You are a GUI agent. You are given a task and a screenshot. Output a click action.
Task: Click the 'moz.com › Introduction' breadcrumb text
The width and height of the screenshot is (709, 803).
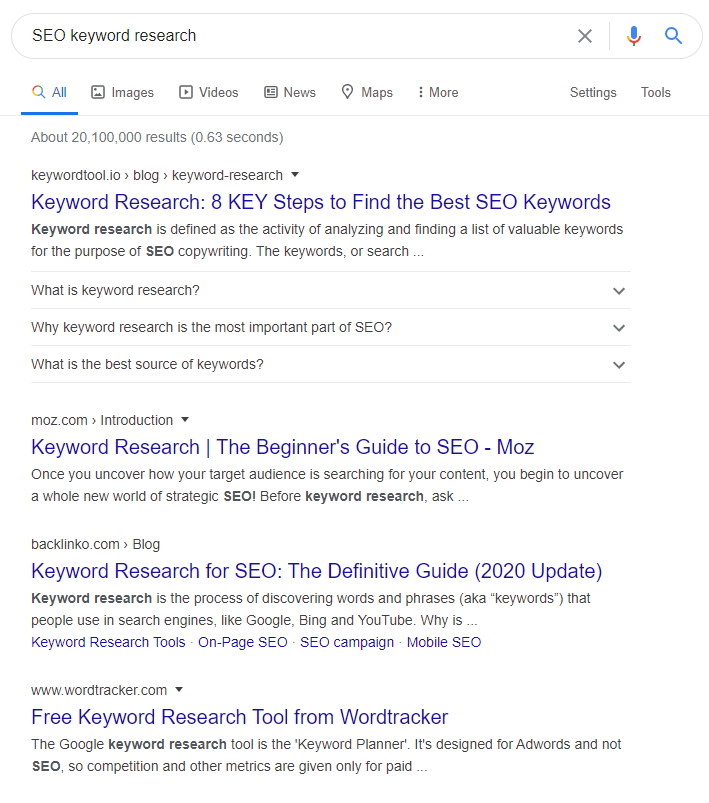tap(102, 420)
